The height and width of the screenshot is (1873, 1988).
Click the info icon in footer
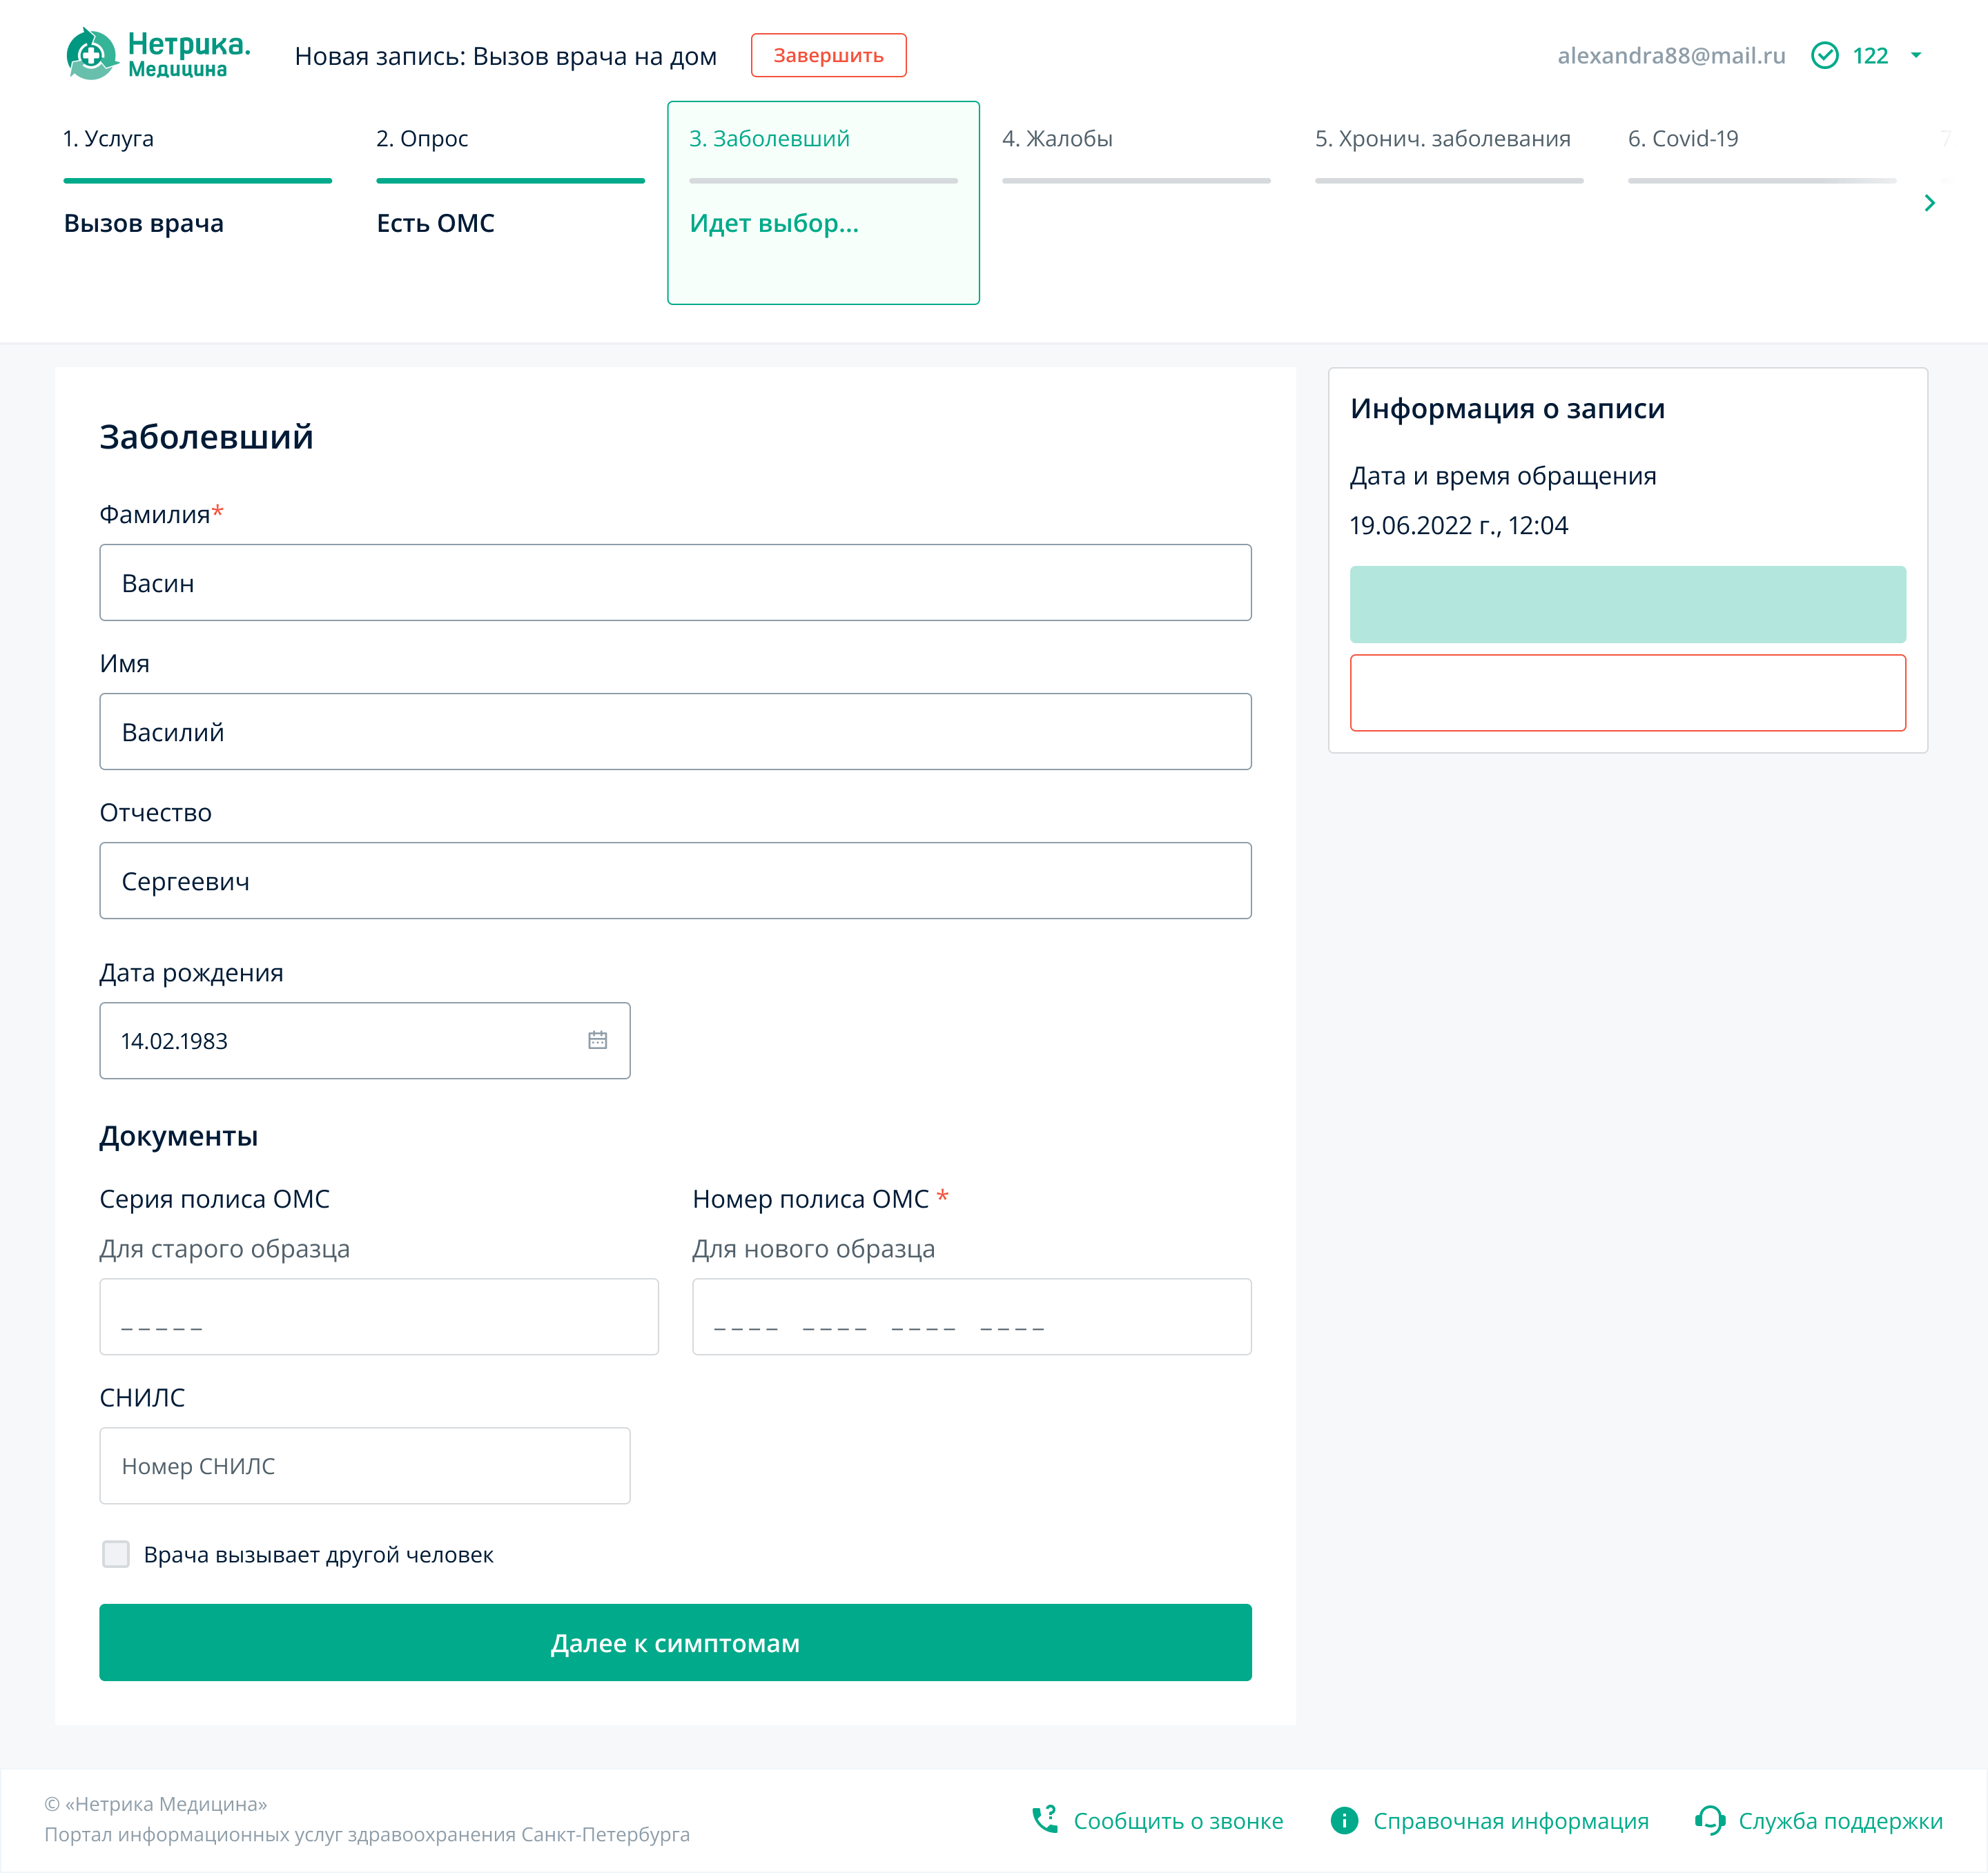[x=1344, y=1820]
